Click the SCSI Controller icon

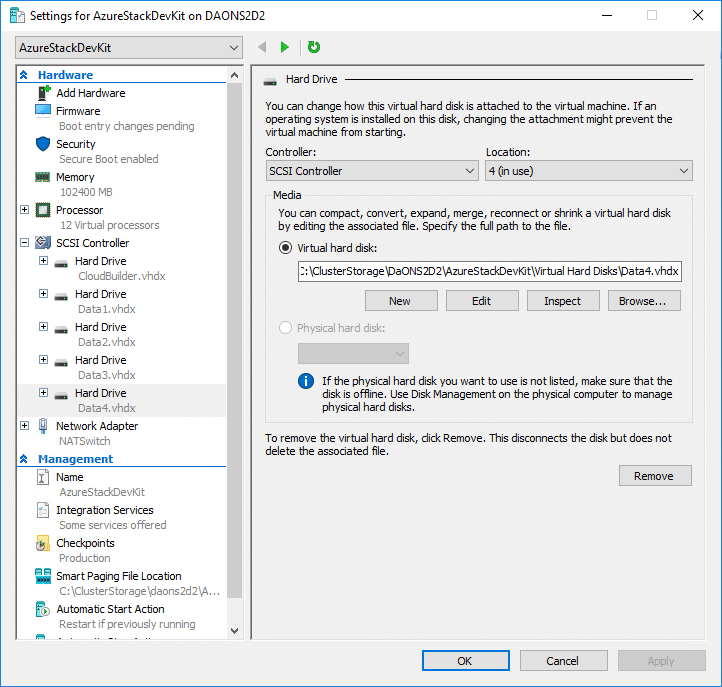click(43, 242)
